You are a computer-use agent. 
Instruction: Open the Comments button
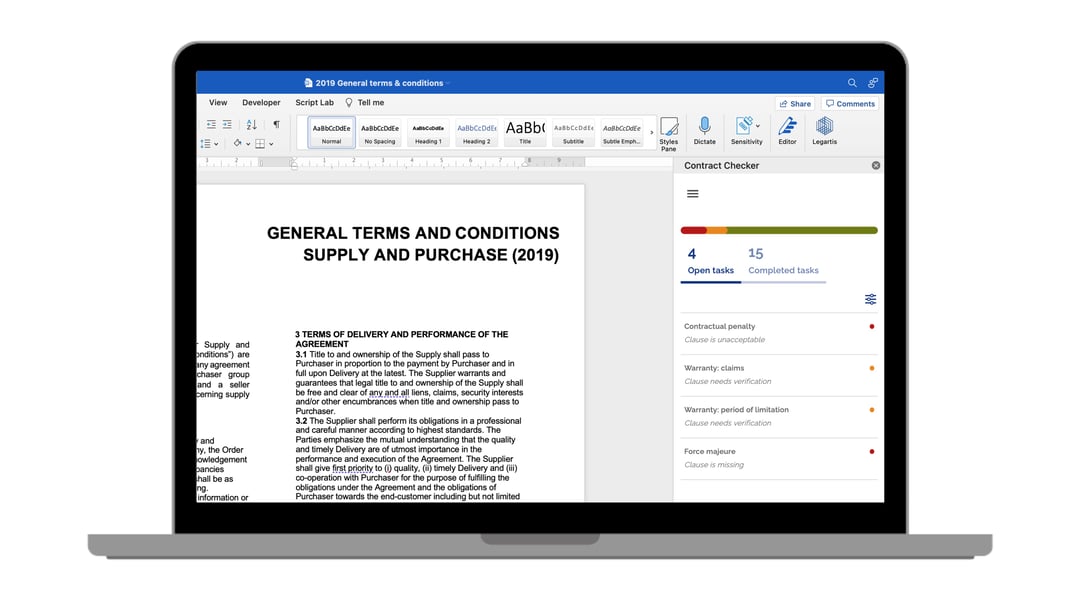pyautogui.click(x=850, y=104)
